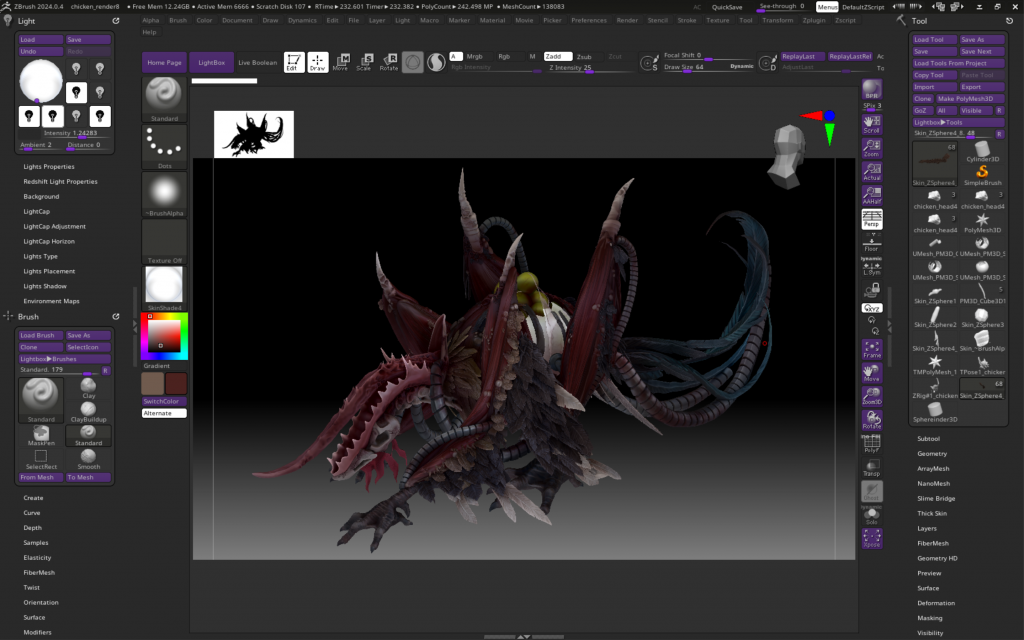Open the Preferences menu
The height and width of the screenshot is (640, 1024).
click(x=589, y=20)
